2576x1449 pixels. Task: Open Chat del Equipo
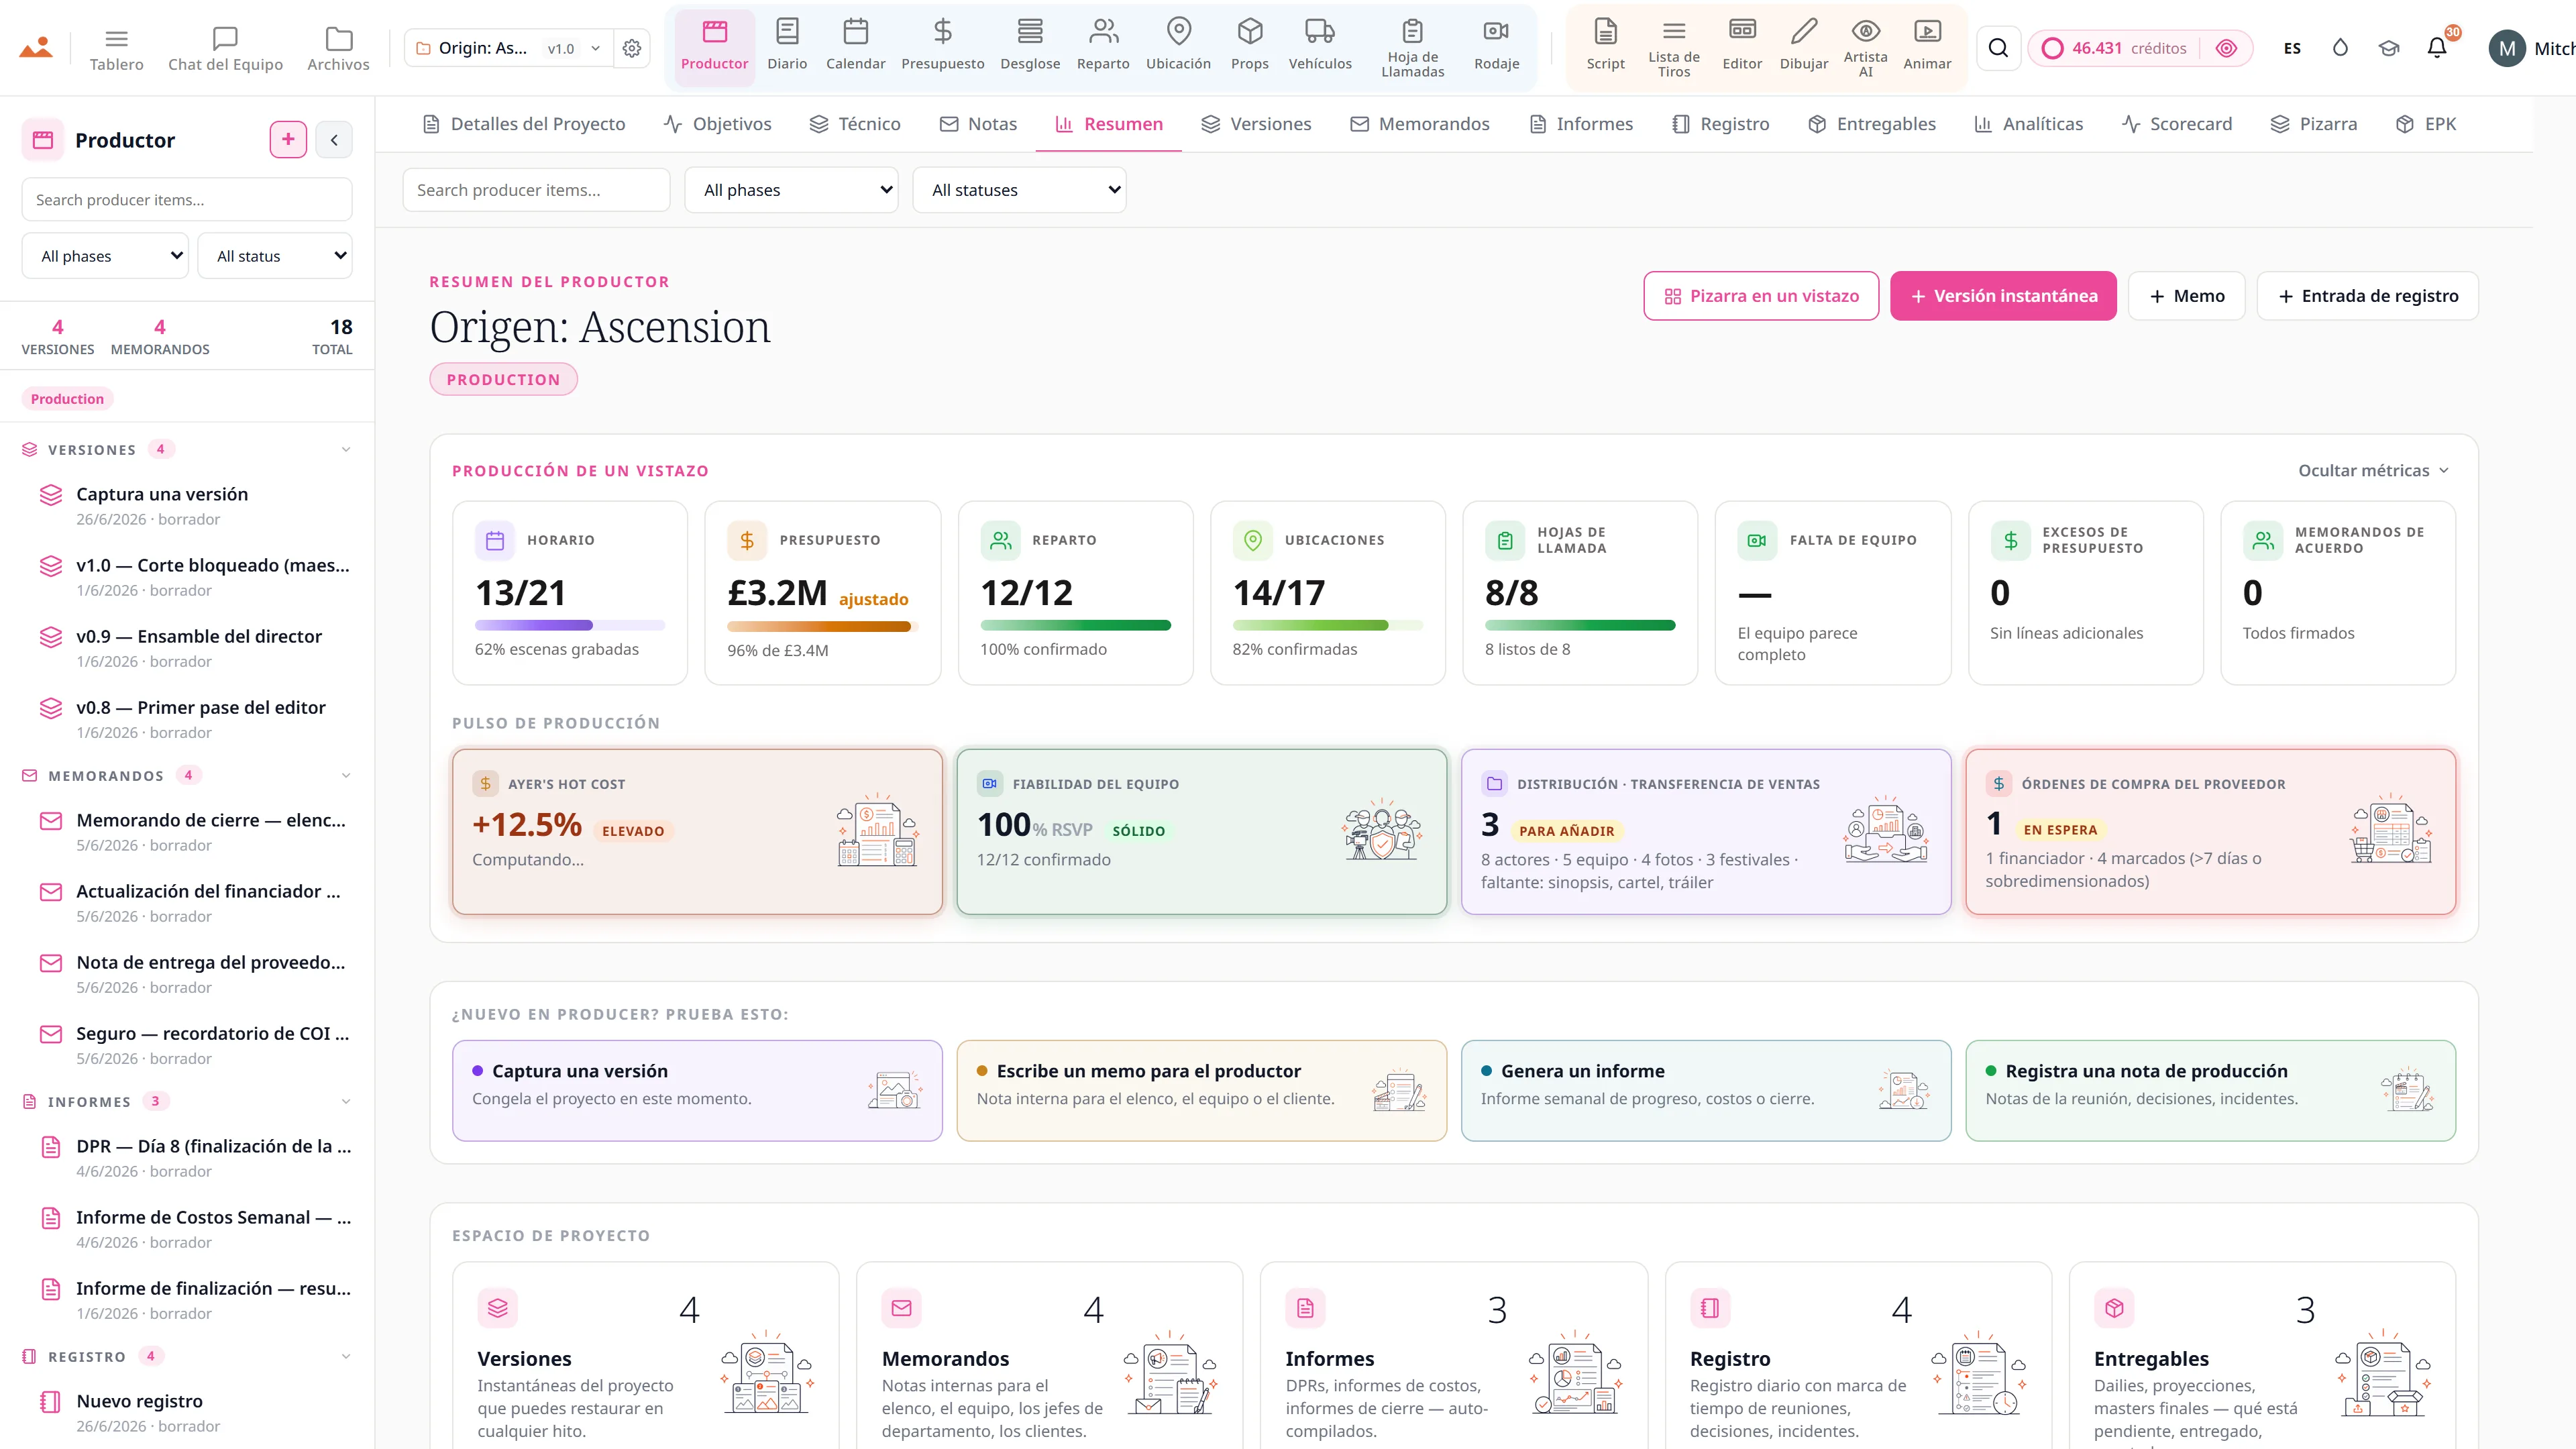point(225,48)
